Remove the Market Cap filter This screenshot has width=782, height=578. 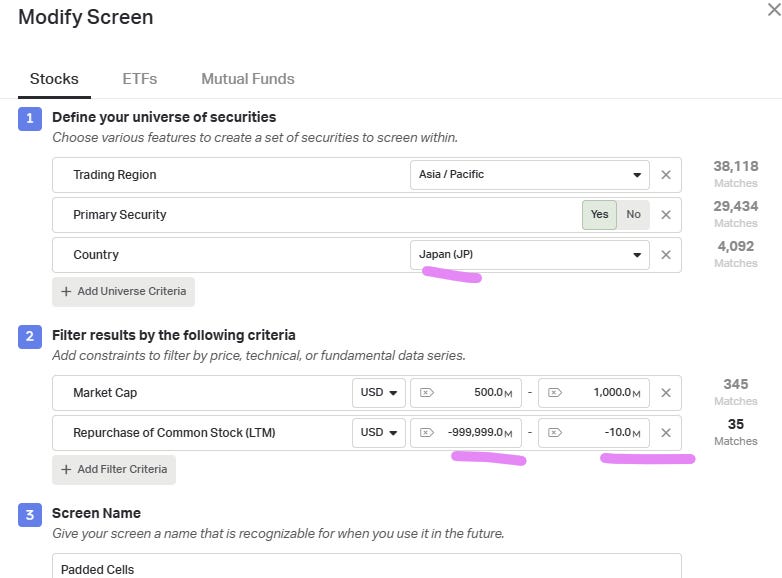(x=666, y=393)
